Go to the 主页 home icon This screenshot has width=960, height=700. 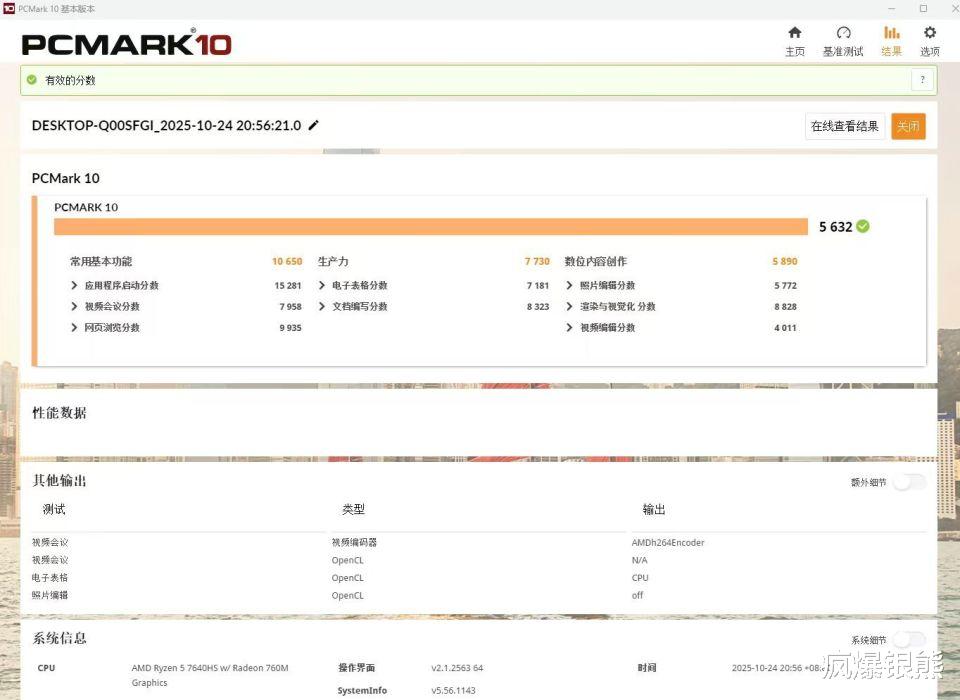795,32
